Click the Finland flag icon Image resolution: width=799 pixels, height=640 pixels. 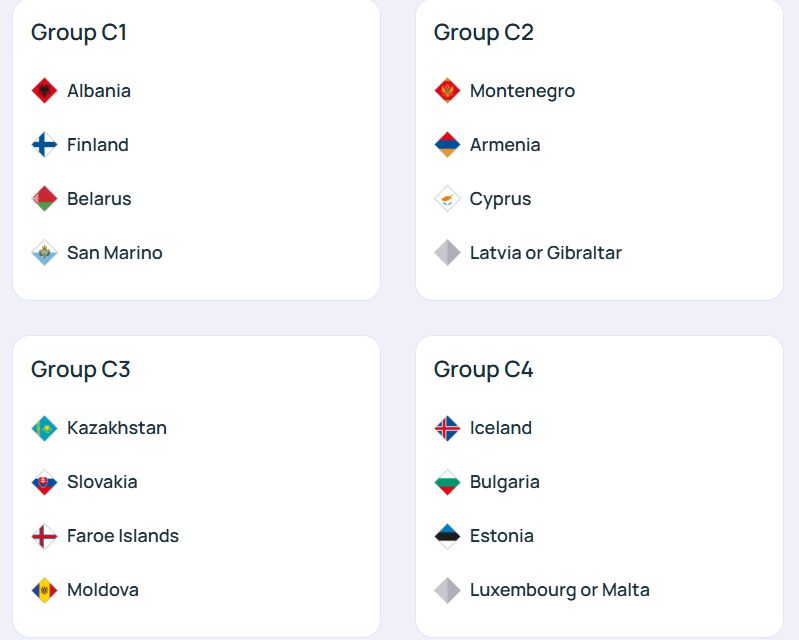pyautogui.click(x=44, y=145)
